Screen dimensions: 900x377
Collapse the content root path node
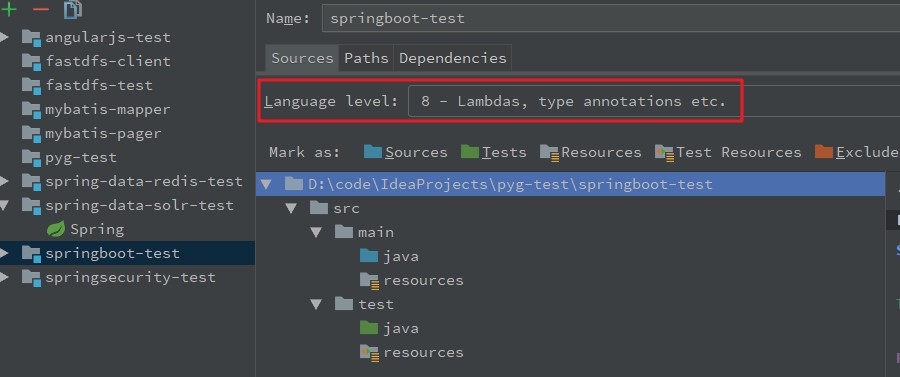(266, 184)
